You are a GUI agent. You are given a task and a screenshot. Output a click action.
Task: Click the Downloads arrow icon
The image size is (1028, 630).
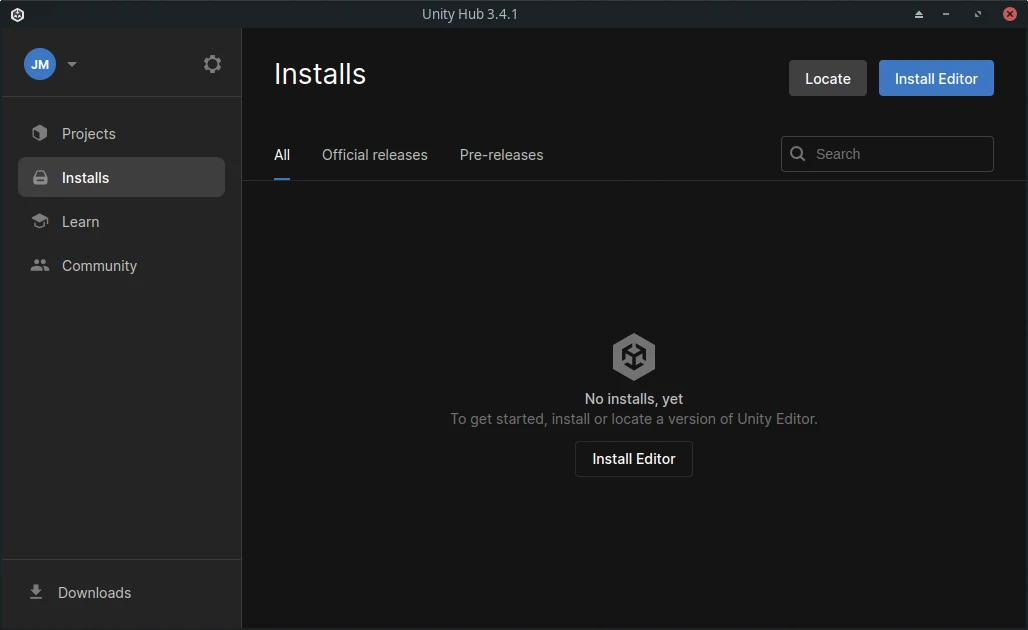(36, 592)
